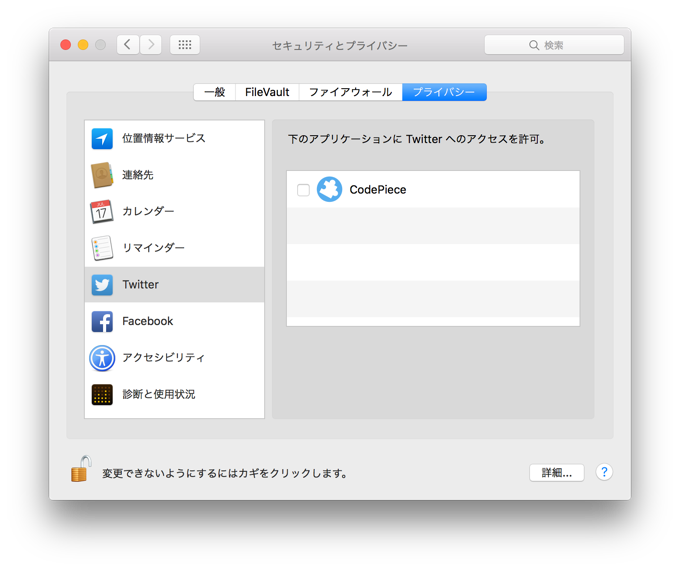Click the Twitter bird icon
The image size is (680, 570).
102,285
